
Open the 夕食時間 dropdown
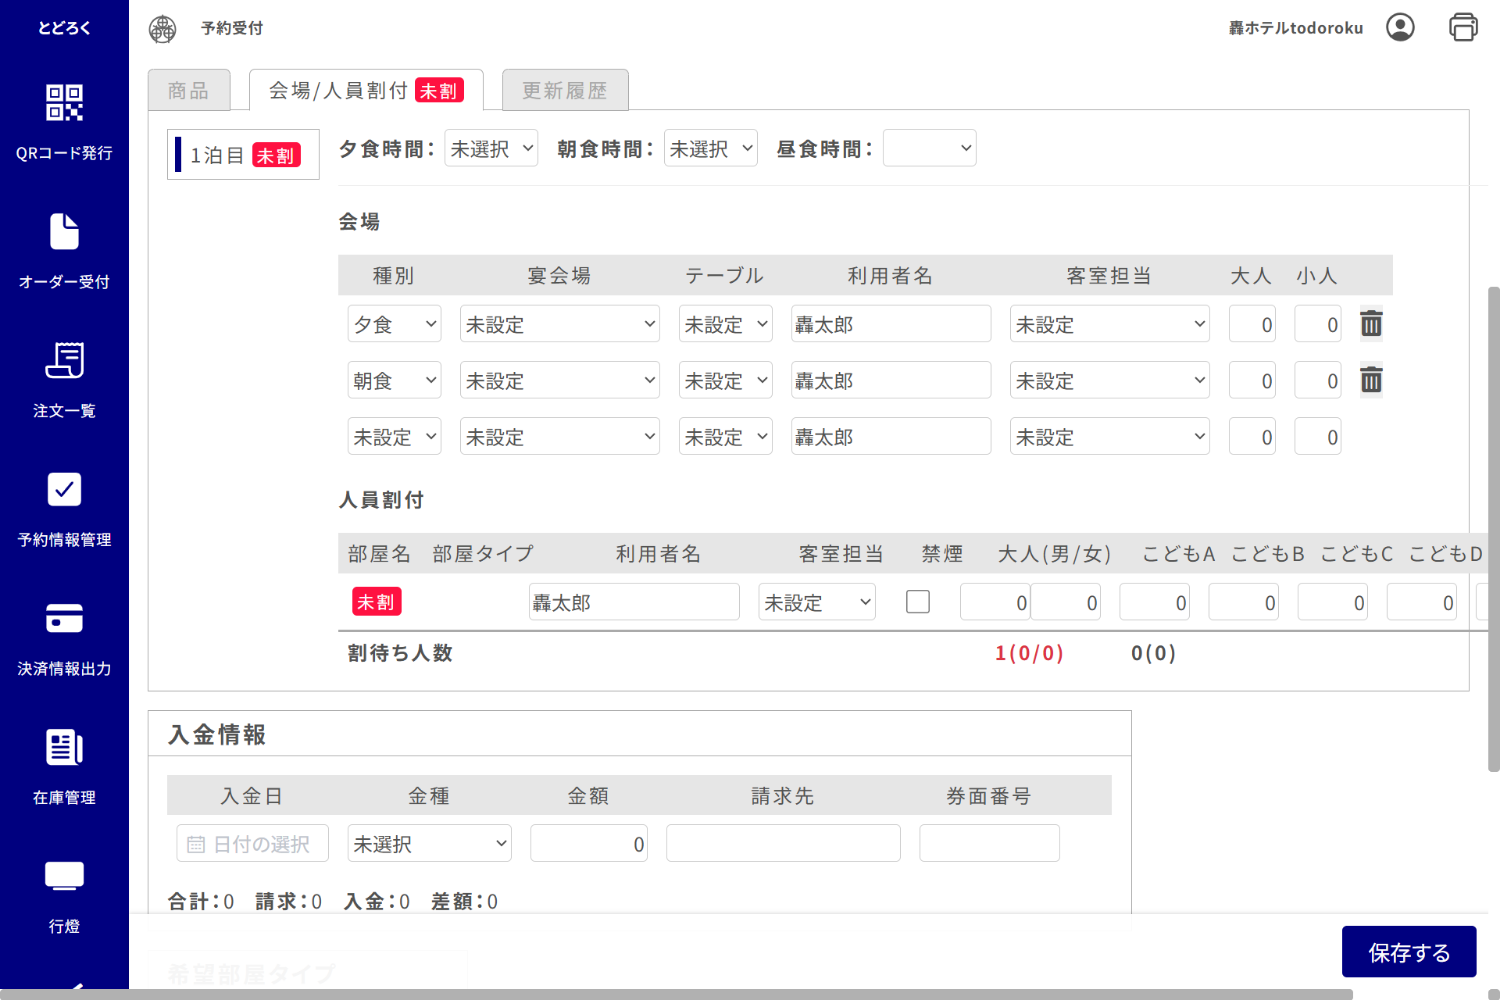(x=491, y=147)
